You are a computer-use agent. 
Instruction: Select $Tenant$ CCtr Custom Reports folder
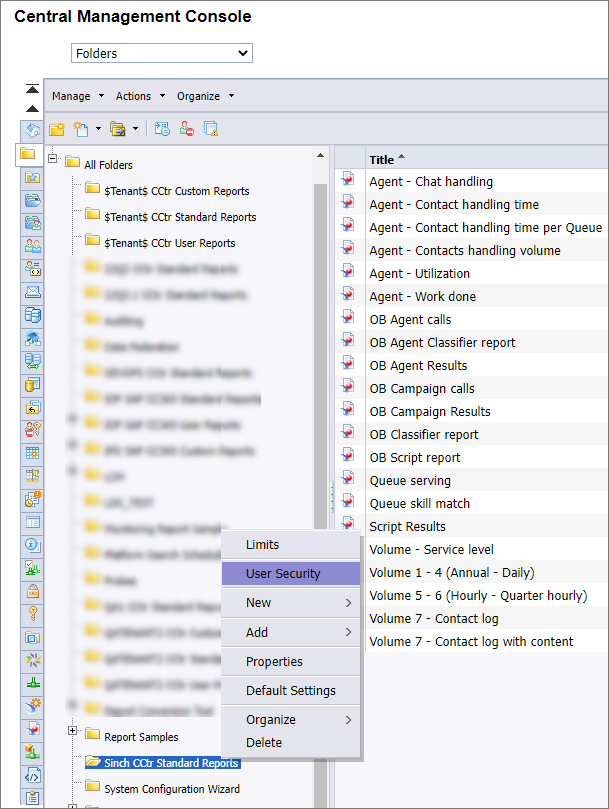coord(176,191)
